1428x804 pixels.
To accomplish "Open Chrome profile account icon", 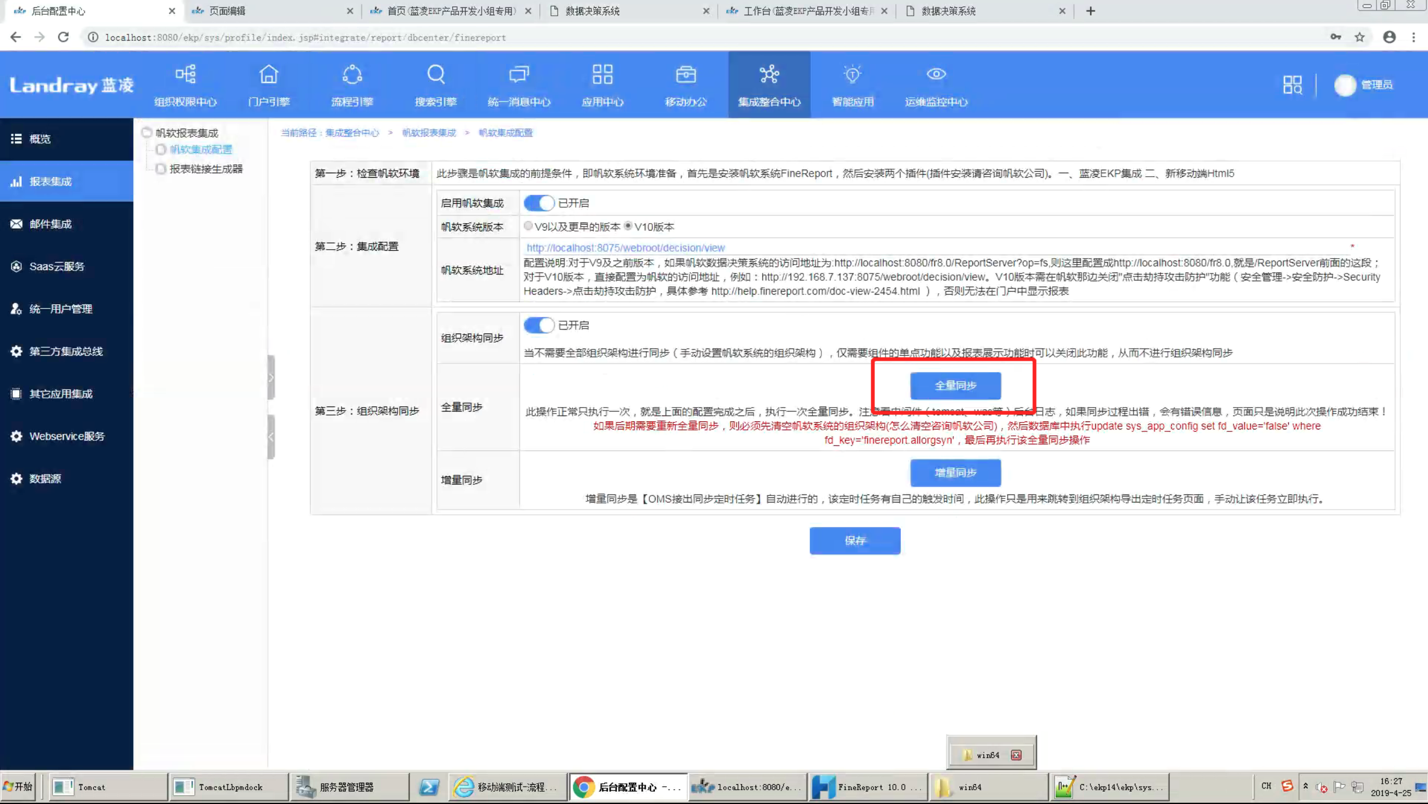I will coord(1389,37).
